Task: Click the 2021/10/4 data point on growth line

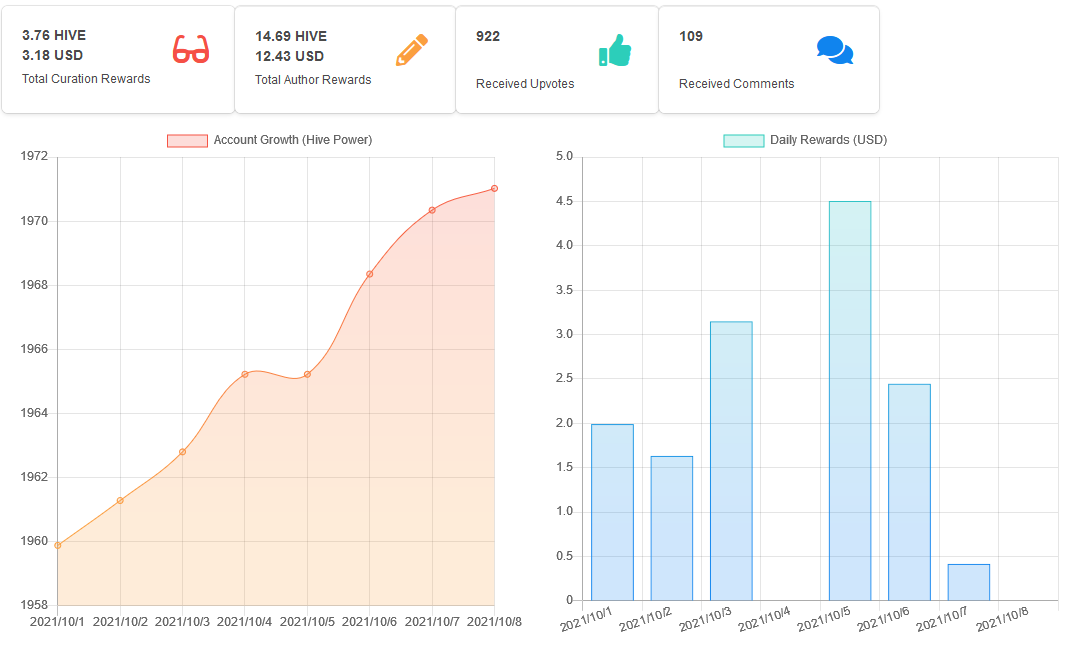Action: pos(245,375)
